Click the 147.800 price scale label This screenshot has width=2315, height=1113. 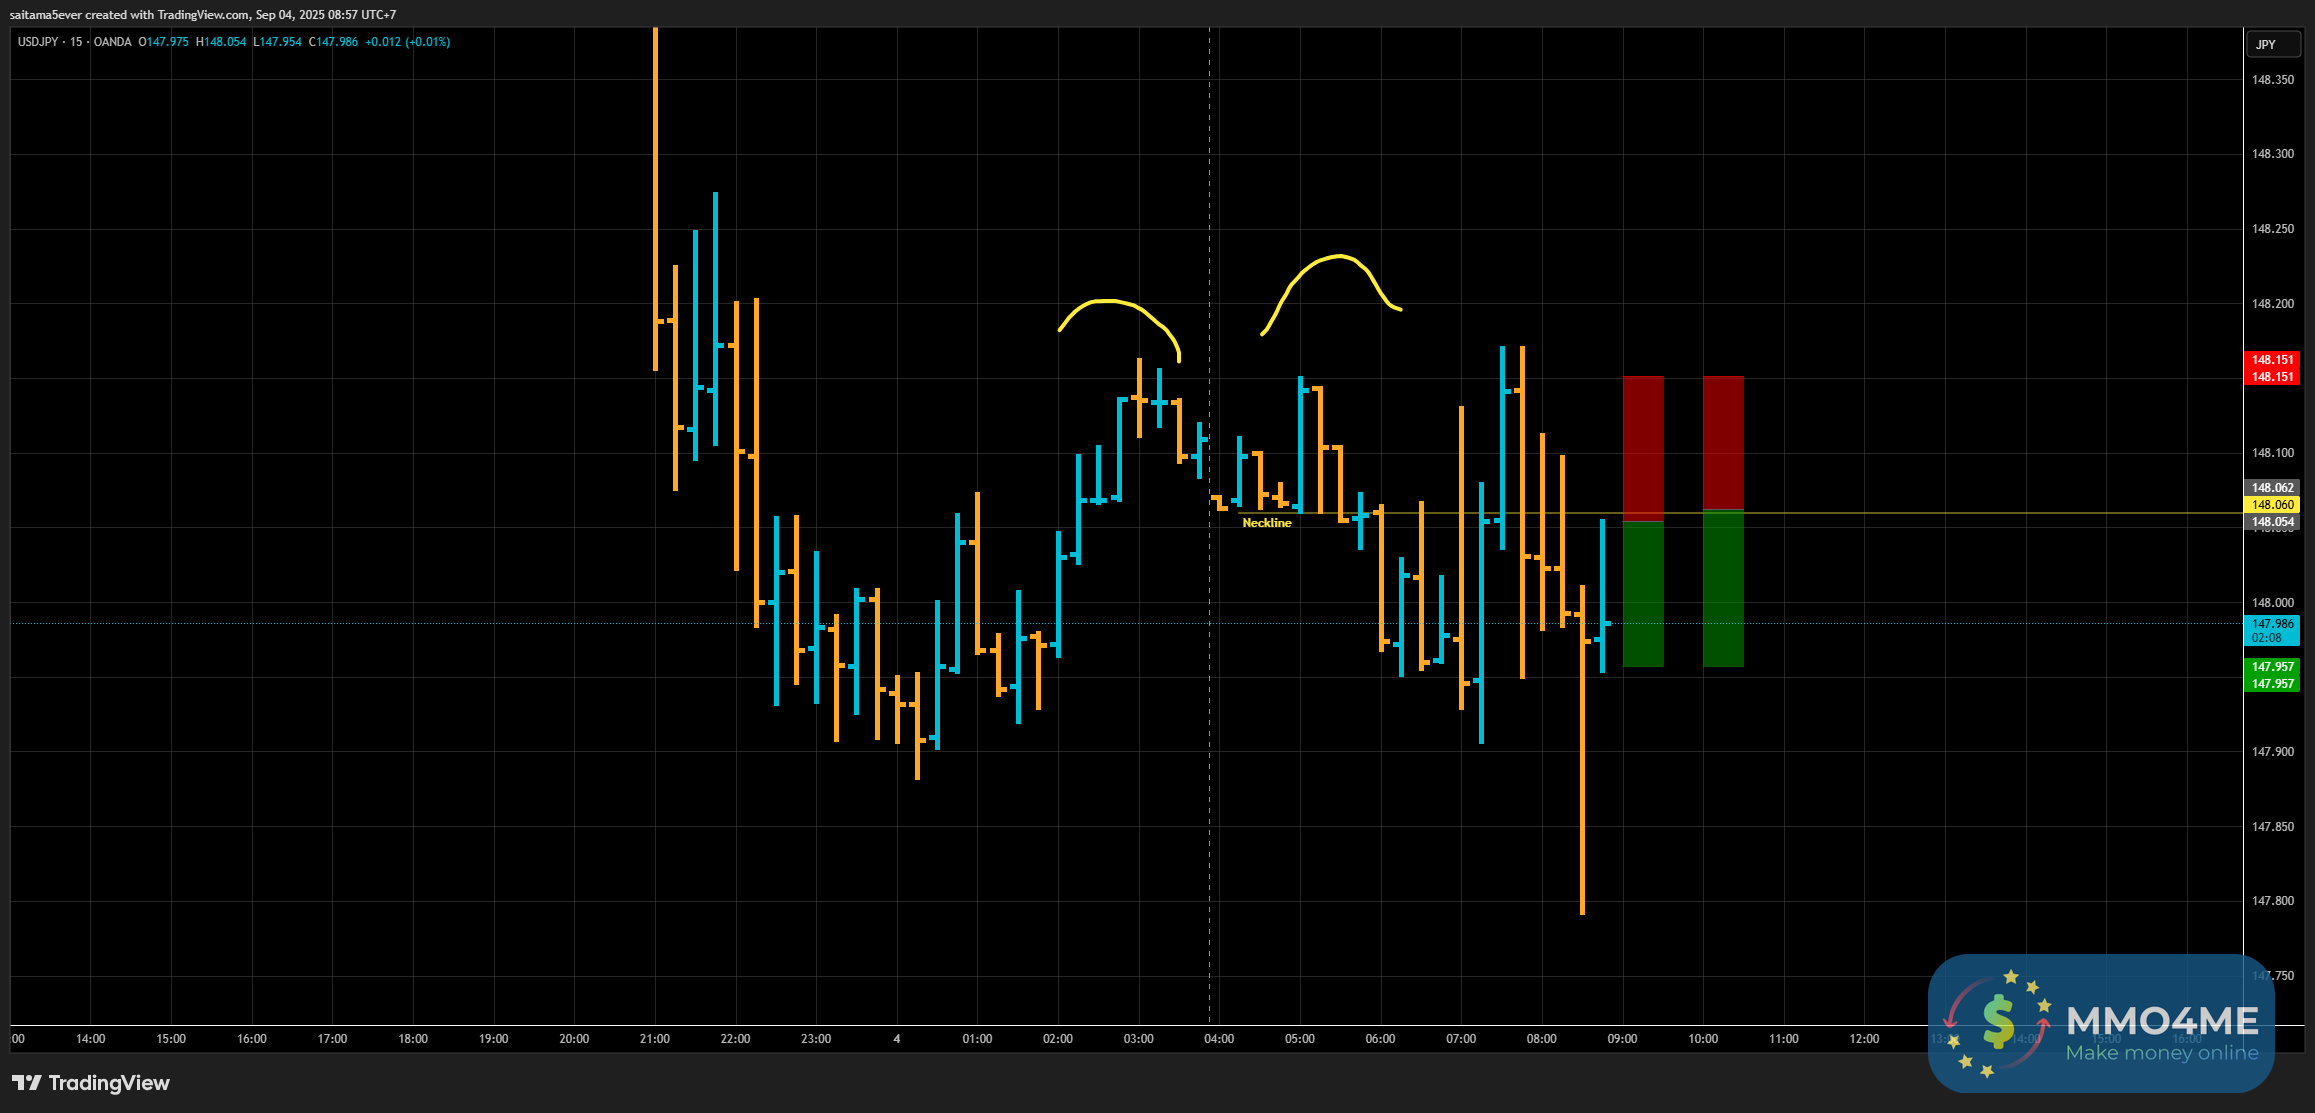[x=2272, y=901]
